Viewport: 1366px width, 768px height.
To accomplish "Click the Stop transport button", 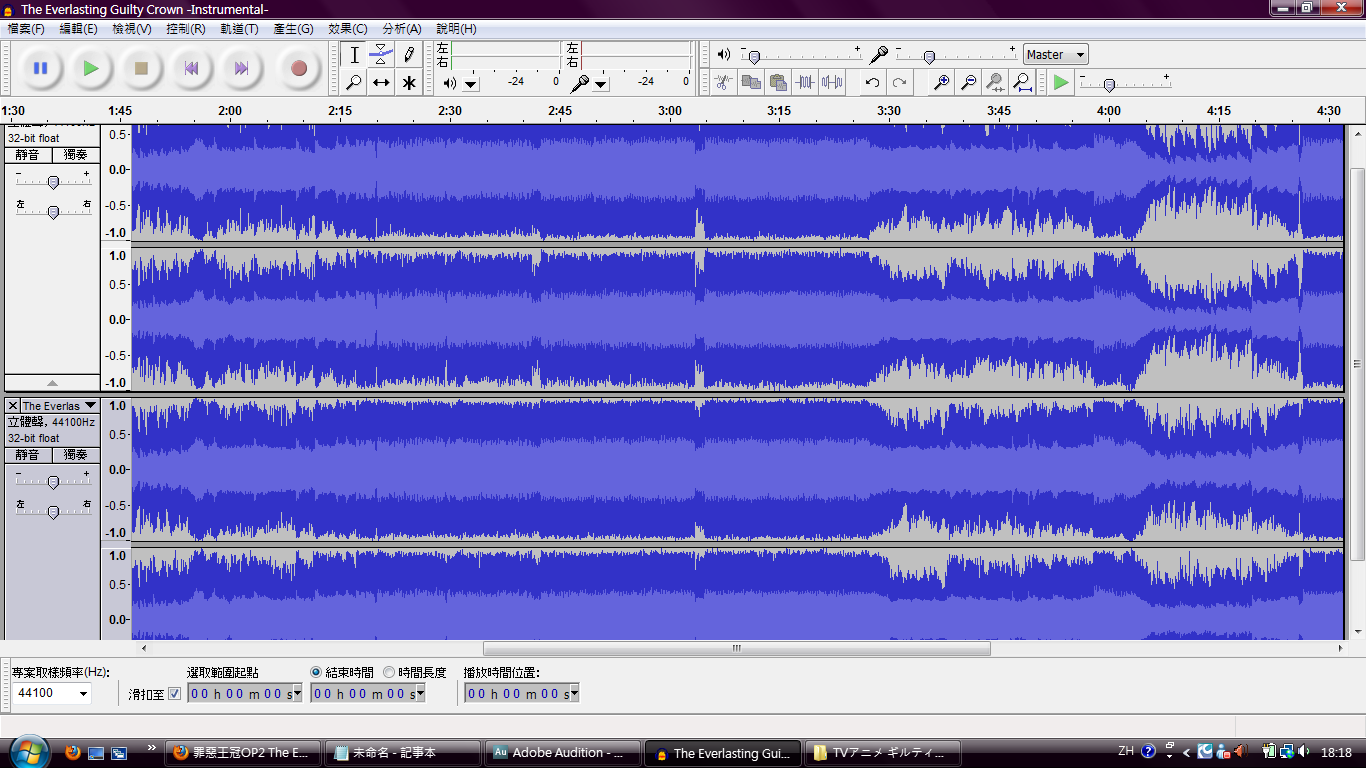I will (141, 69).
